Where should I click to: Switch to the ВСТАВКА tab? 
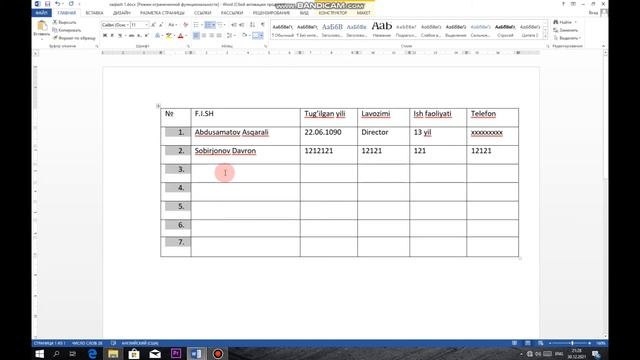(94, 13)
